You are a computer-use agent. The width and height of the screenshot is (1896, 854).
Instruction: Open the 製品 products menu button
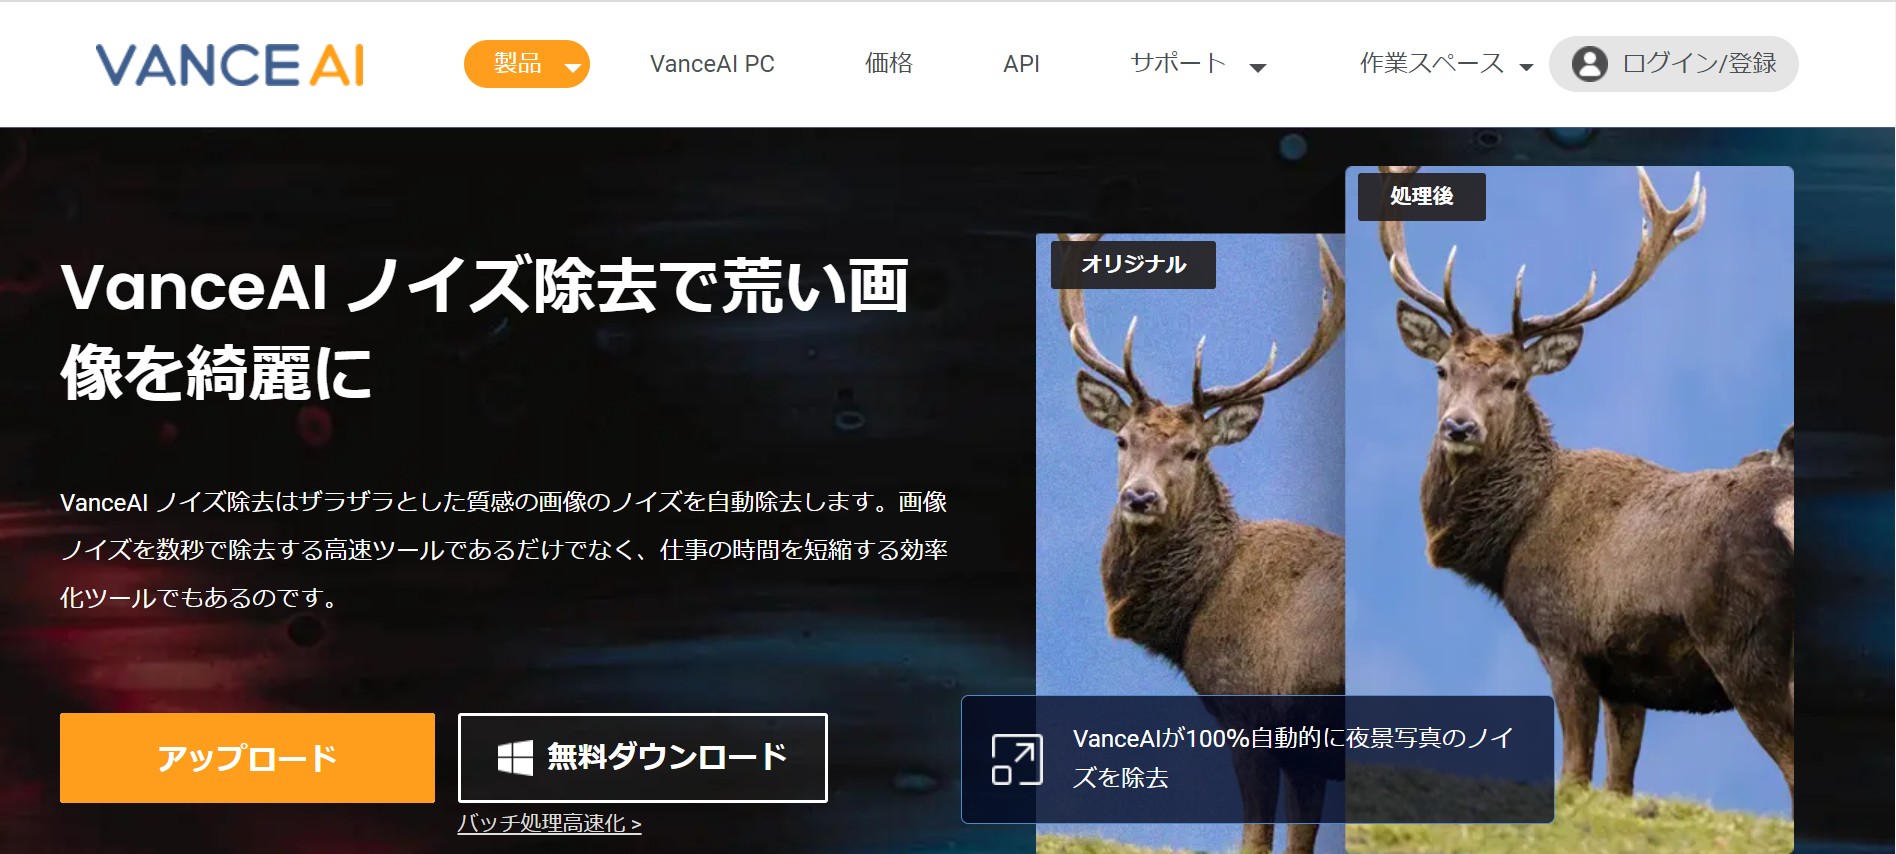[527, 64]
